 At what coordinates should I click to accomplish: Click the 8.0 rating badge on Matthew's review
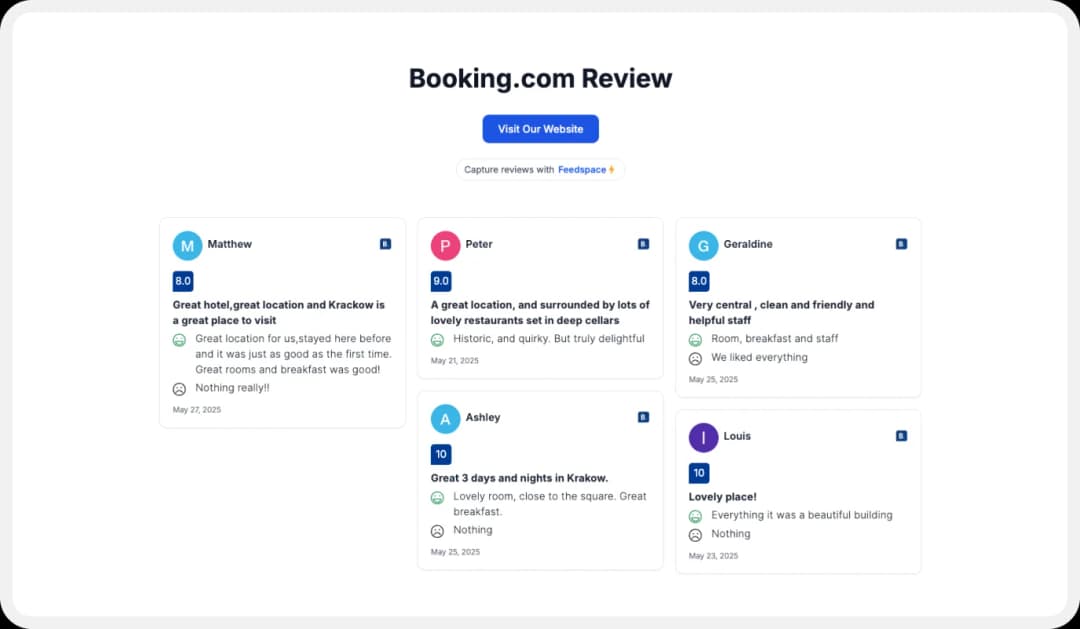tap(183, 281)
